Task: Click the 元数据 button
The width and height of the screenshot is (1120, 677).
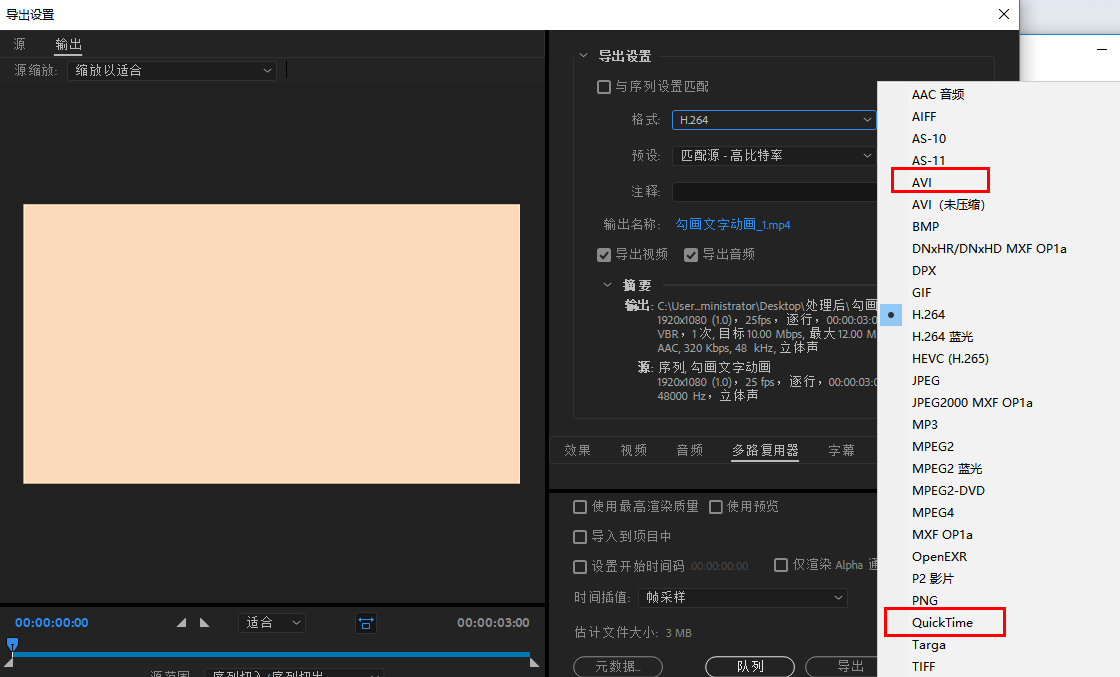Action: pyautogui.click(x=618, y=666)
